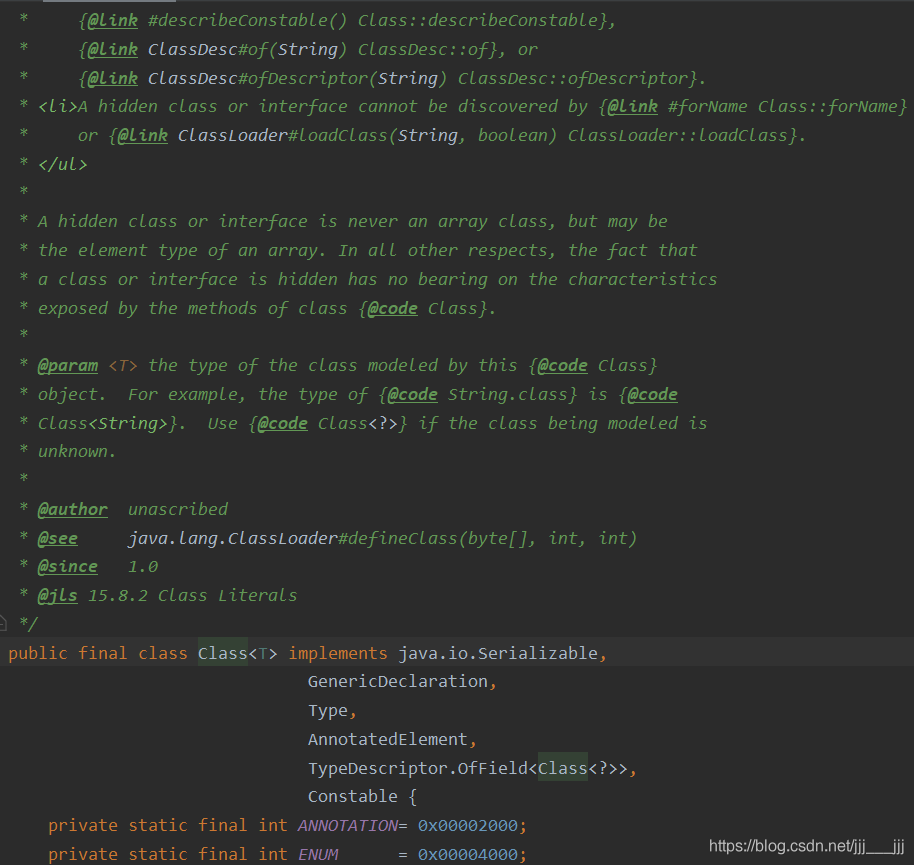Click the @jls 15.8.2 tag
The width and height of the screenshot is (914, 865).
click(x=57, y=595)
